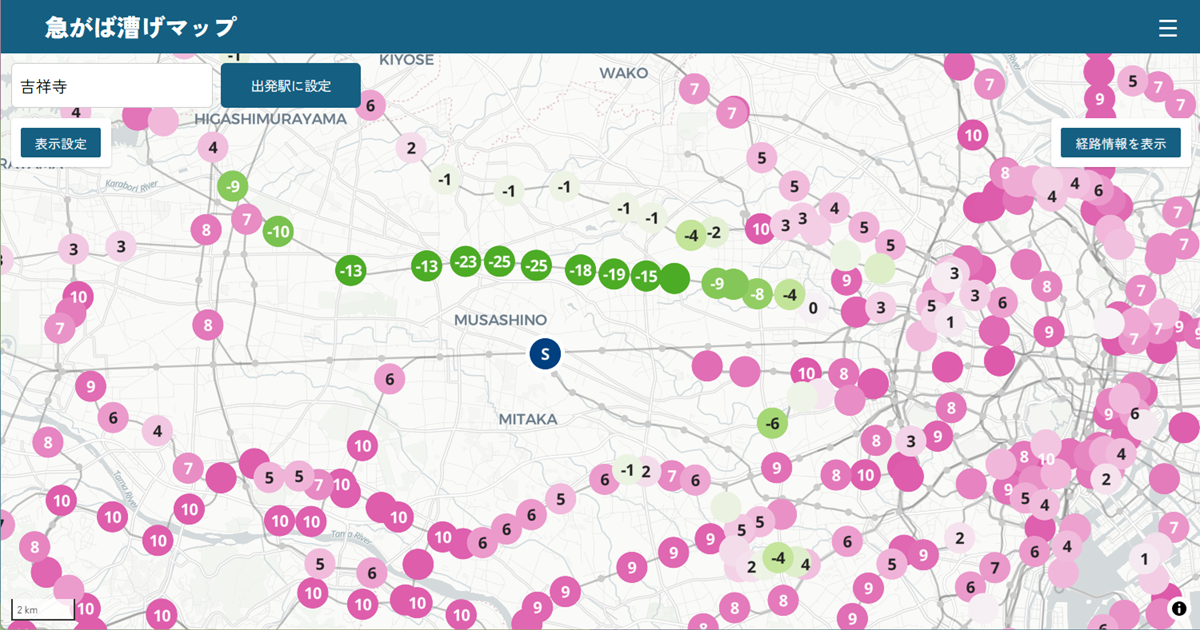Click the 急がば漕げマップ title
1200x630 pixels.
click(141, 28)
